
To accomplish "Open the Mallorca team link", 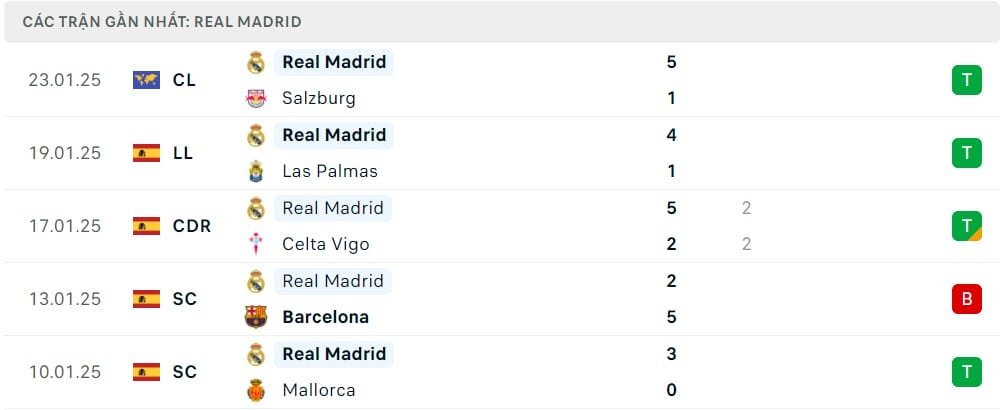I will point(319,390).
